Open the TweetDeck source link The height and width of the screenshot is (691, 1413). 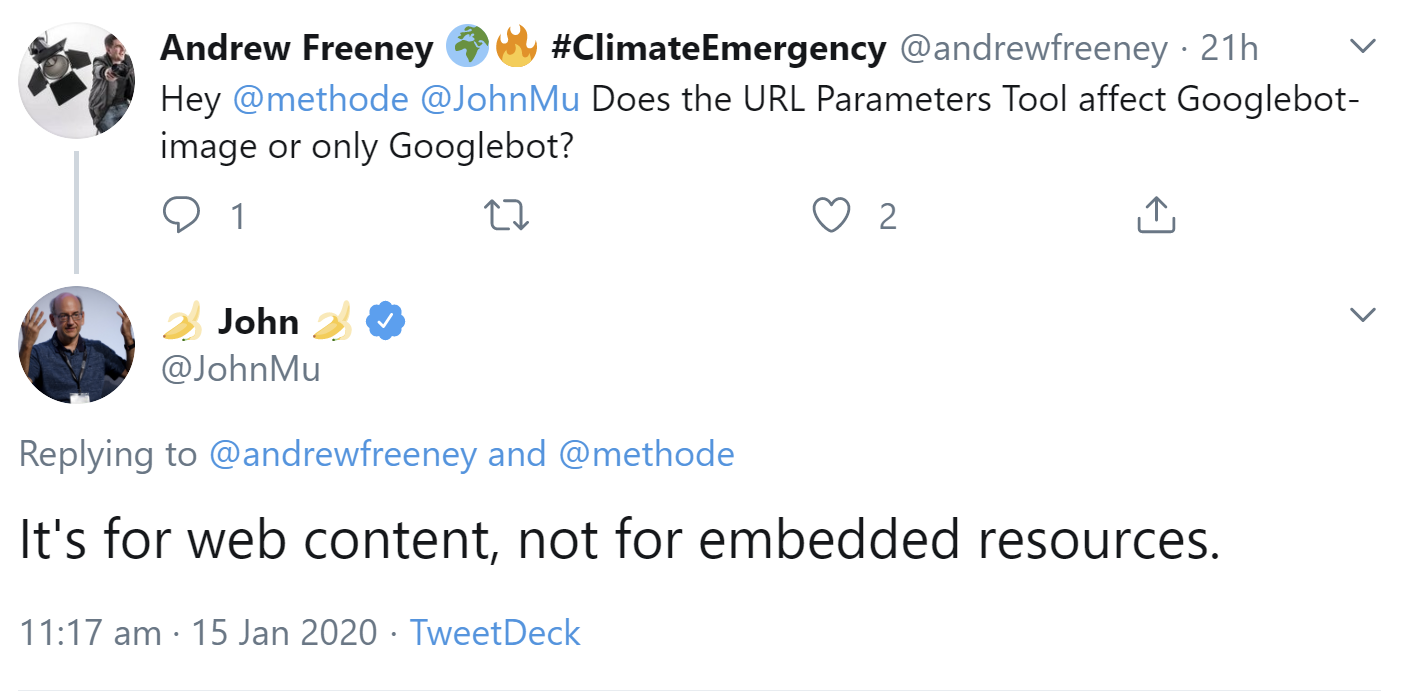click(x=494, y=632)
